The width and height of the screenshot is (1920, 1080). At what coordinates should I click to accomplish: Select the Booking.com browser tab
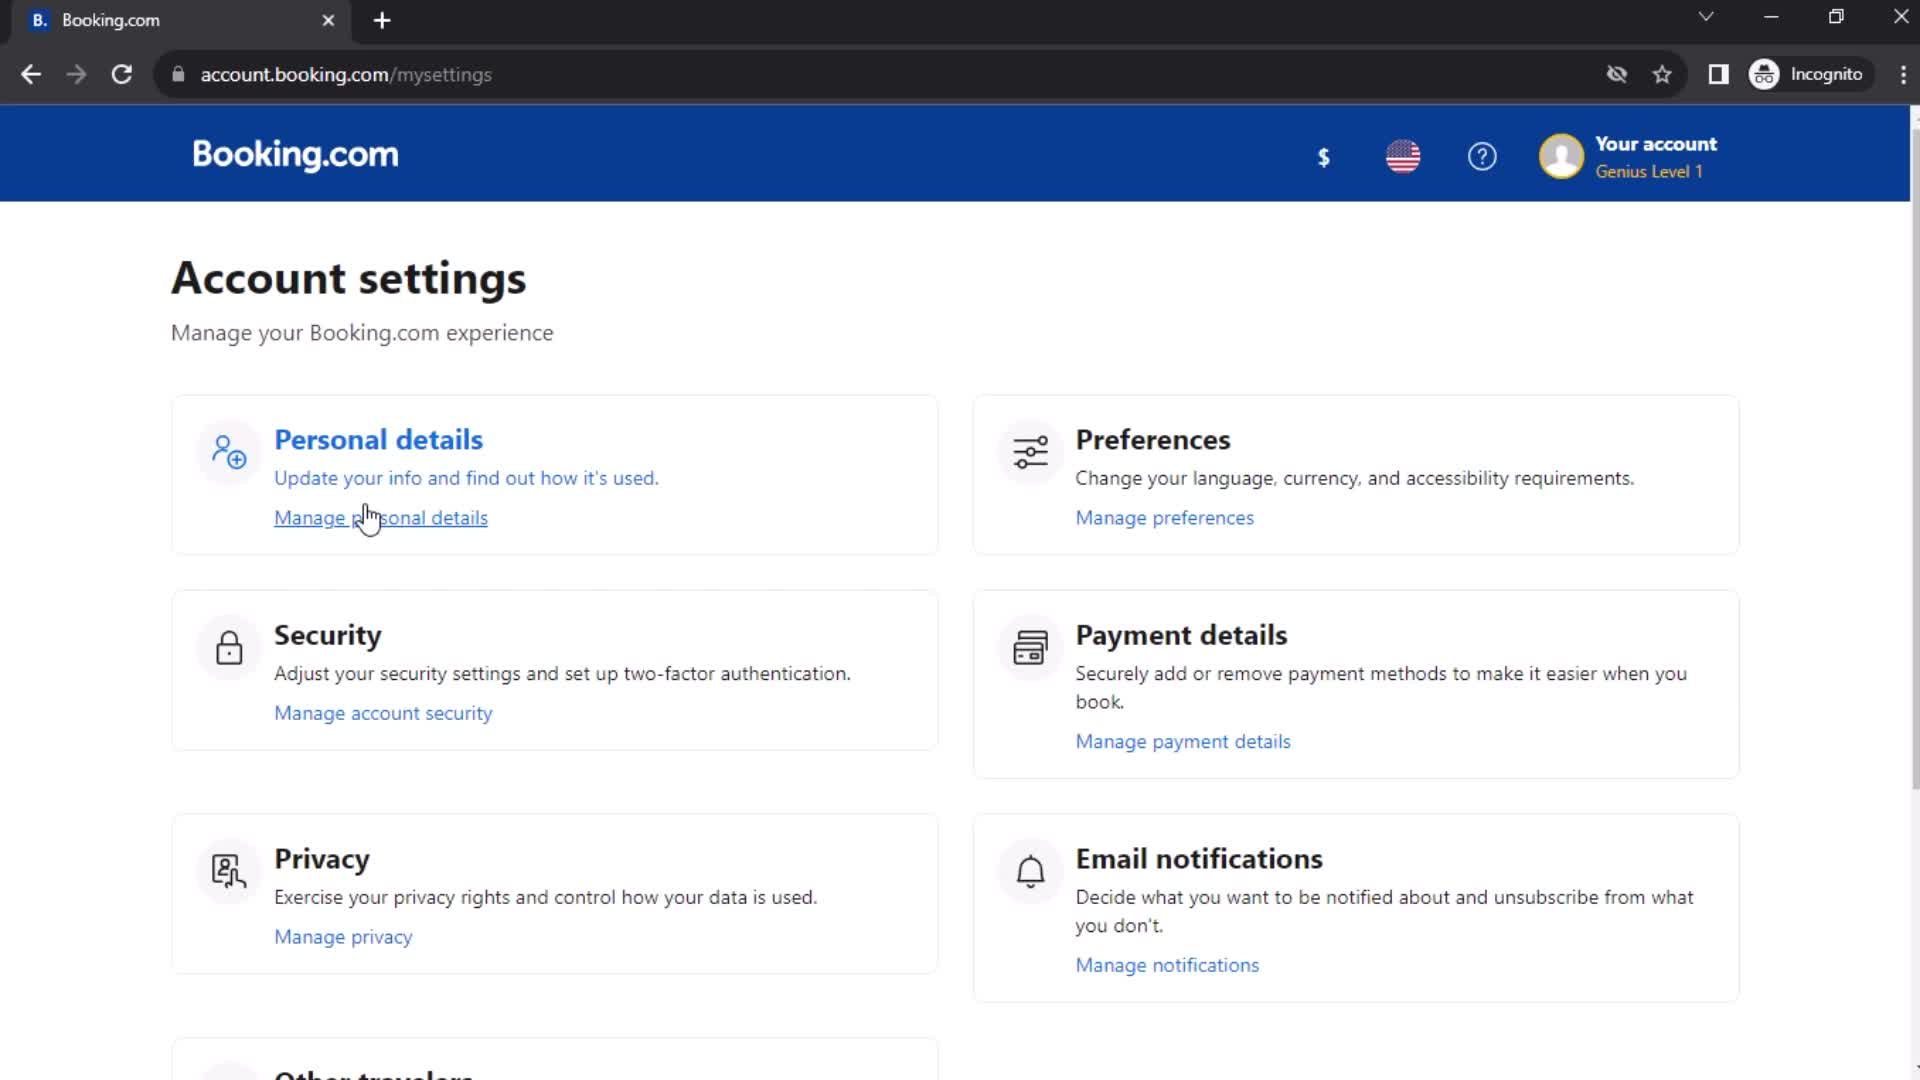click(182, 20)
